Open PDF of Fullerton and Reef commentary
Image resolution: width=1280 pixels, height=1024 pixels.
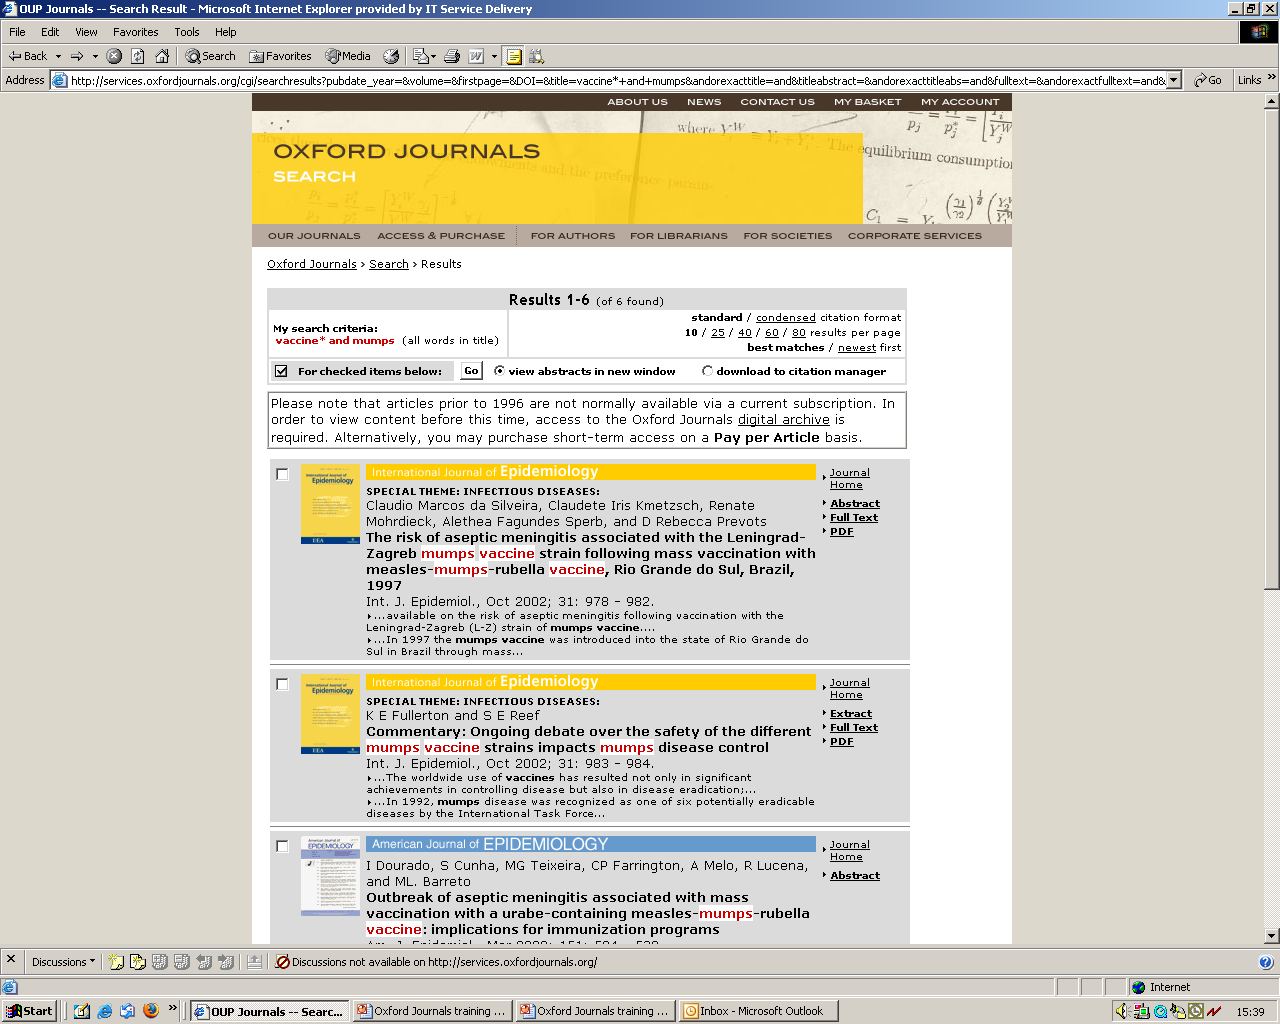tap(842, 742)
